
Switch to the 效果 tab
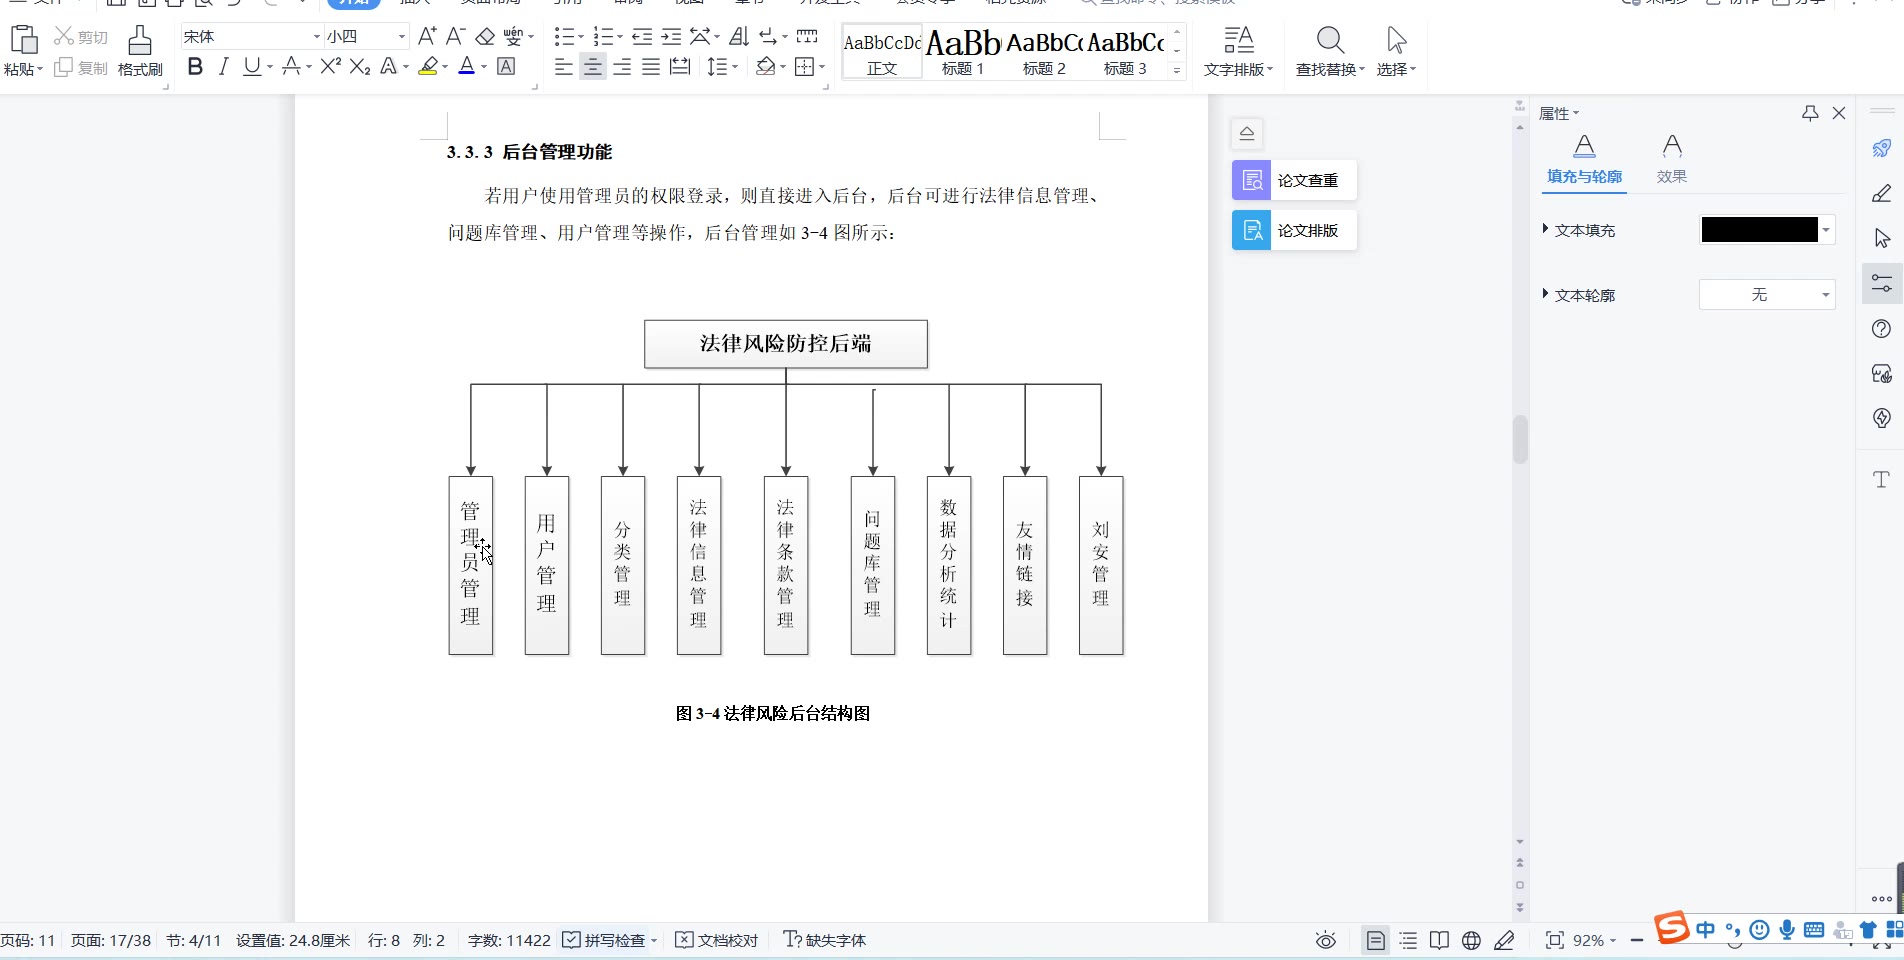coord(1671,159)
